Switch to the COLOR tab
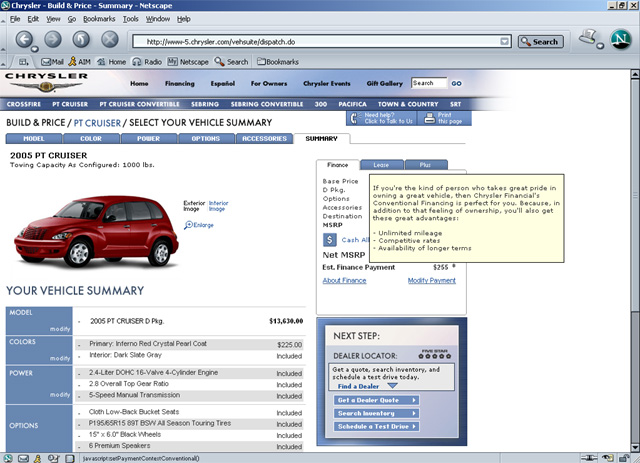Viewport: 640px width, 463px height. (x=91, y=138)
